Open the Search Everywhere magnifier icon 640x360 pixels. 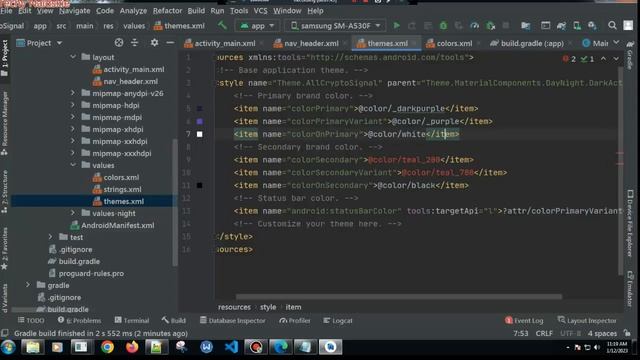point(612,26)
